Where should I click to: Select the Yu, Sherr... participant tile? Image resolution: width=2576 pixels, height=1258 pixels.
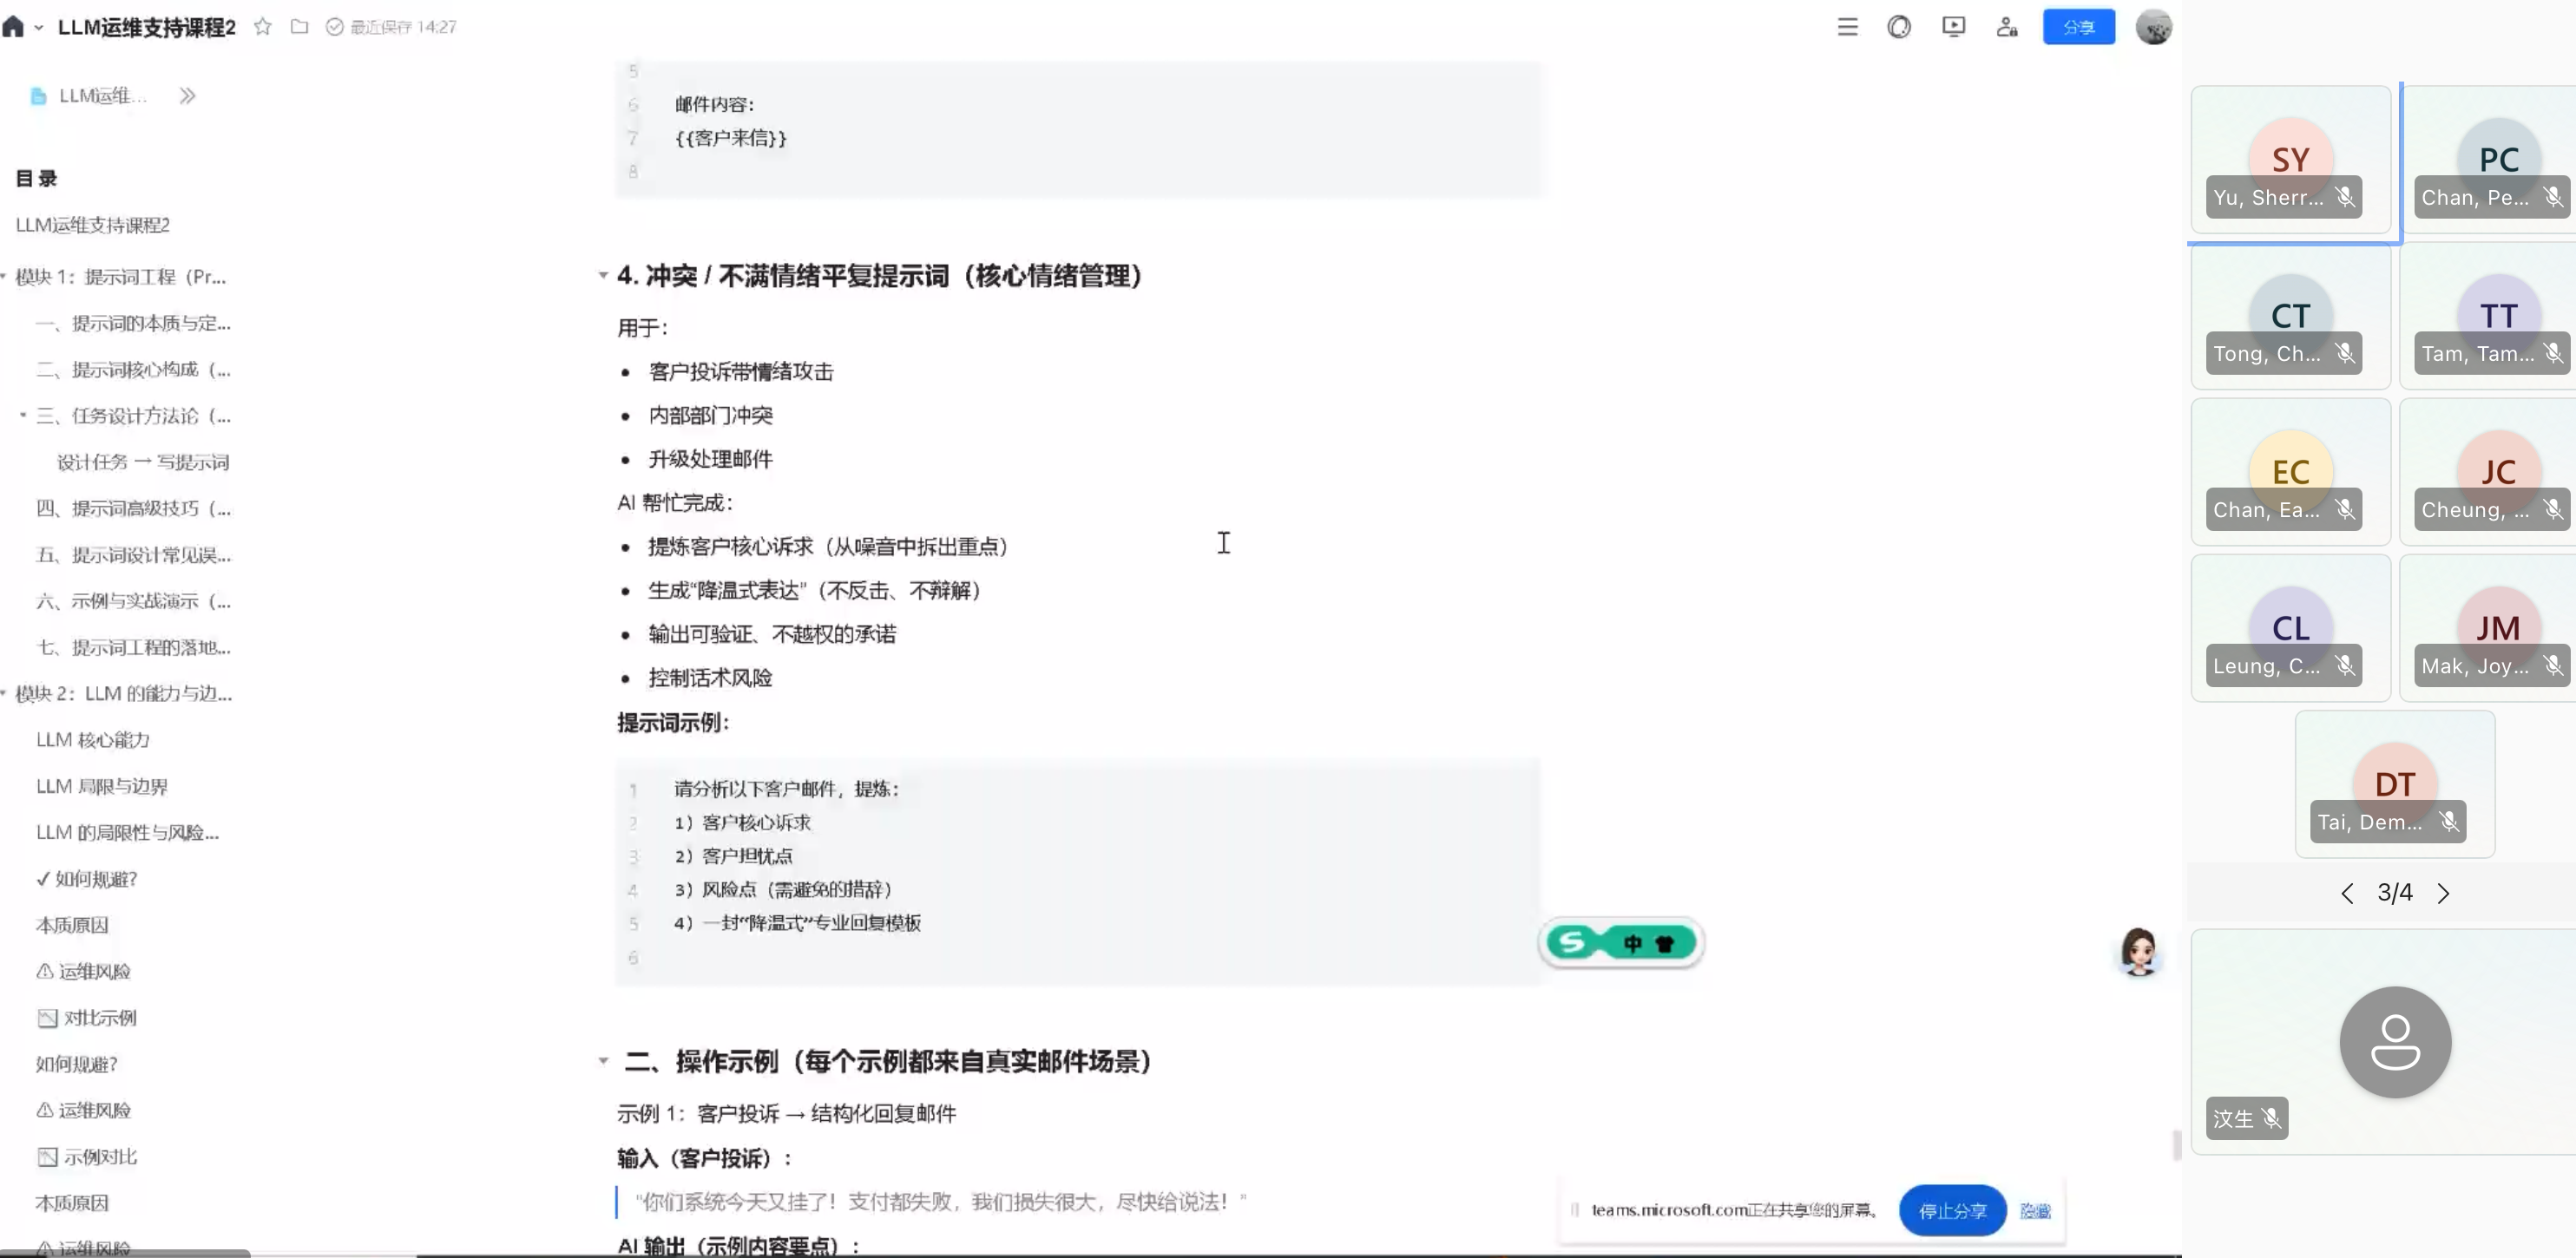point(2290,160)
